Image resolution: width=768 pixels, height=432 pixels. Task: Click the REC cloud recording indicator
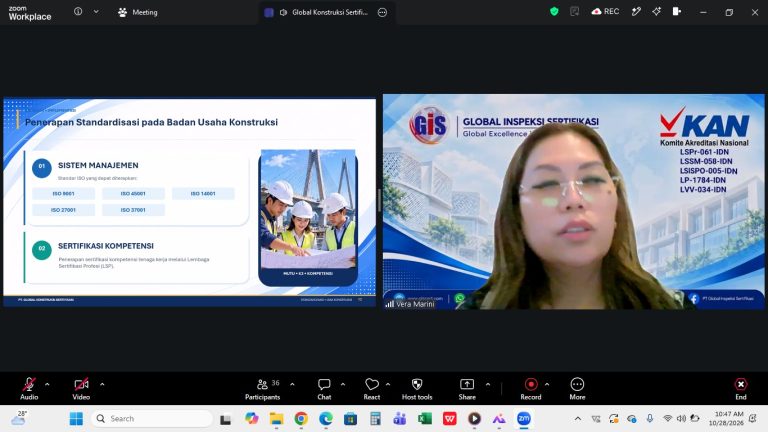click(x=605, y=12)
